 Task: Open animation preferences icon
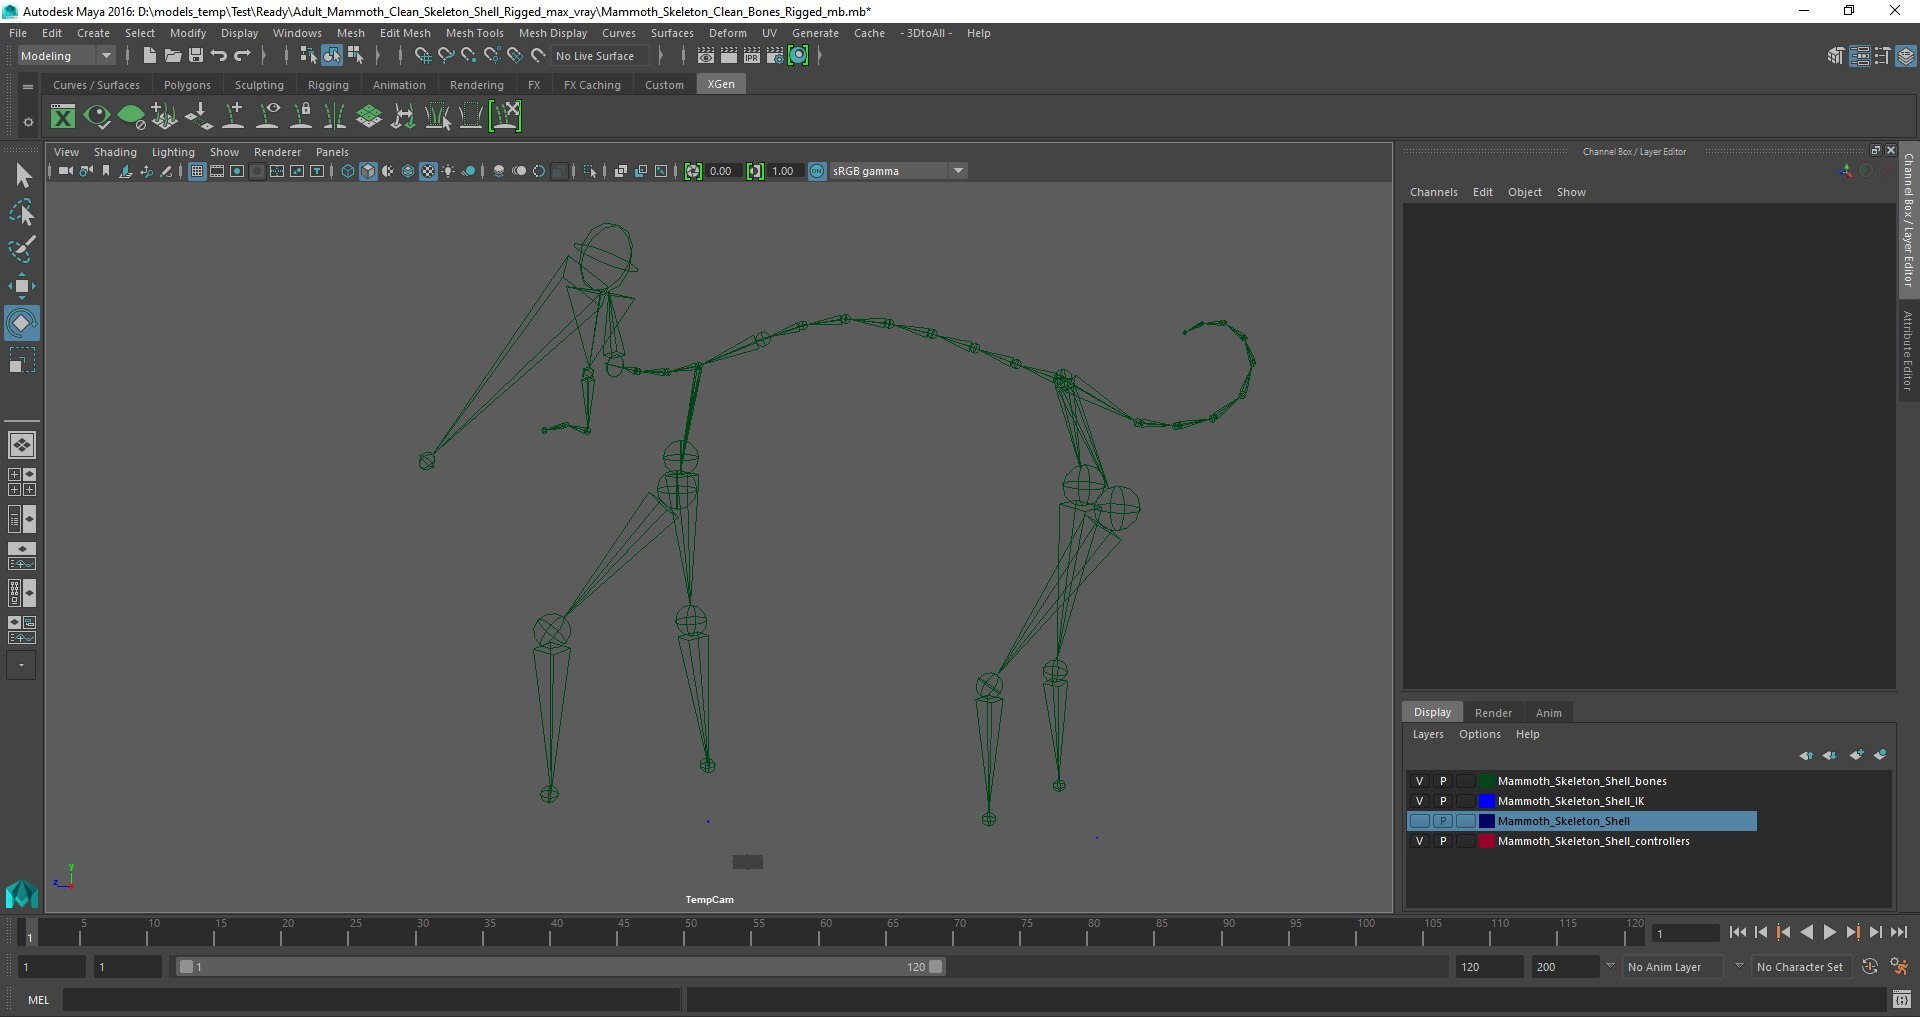pyautogui.click(x=1898, y=967)
